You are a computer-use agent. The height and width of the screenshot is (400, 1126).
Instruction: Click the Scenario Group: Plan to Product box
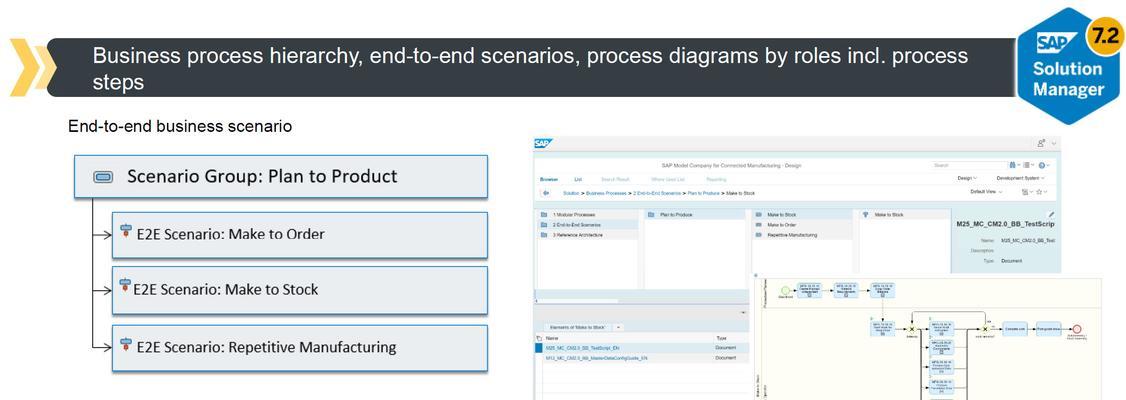click(x=281, y=177)
